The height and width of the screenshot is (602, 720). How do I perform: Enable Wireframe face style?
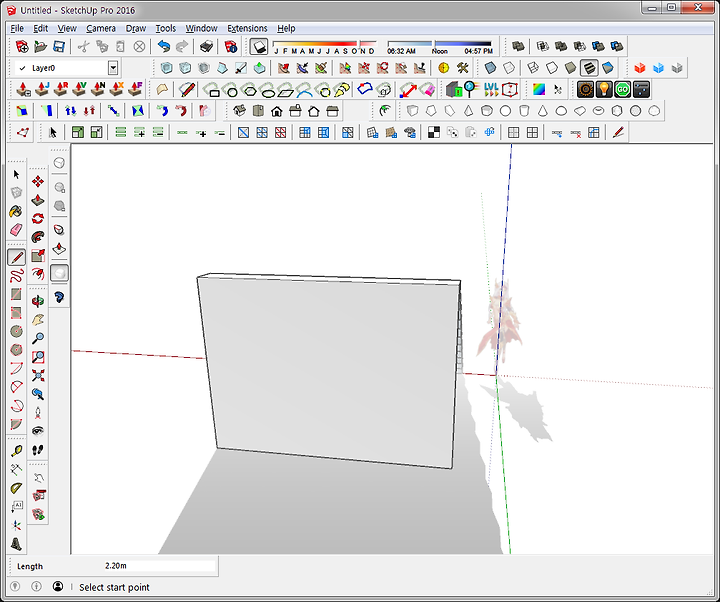tap(533, 68)
